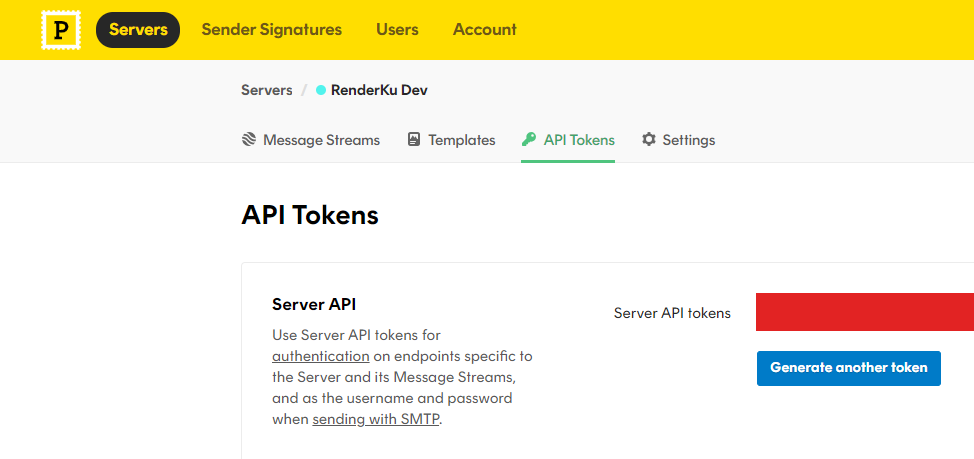This screenshot has height=459, width=974.
Task: Open the Account section
Action: 485,30
